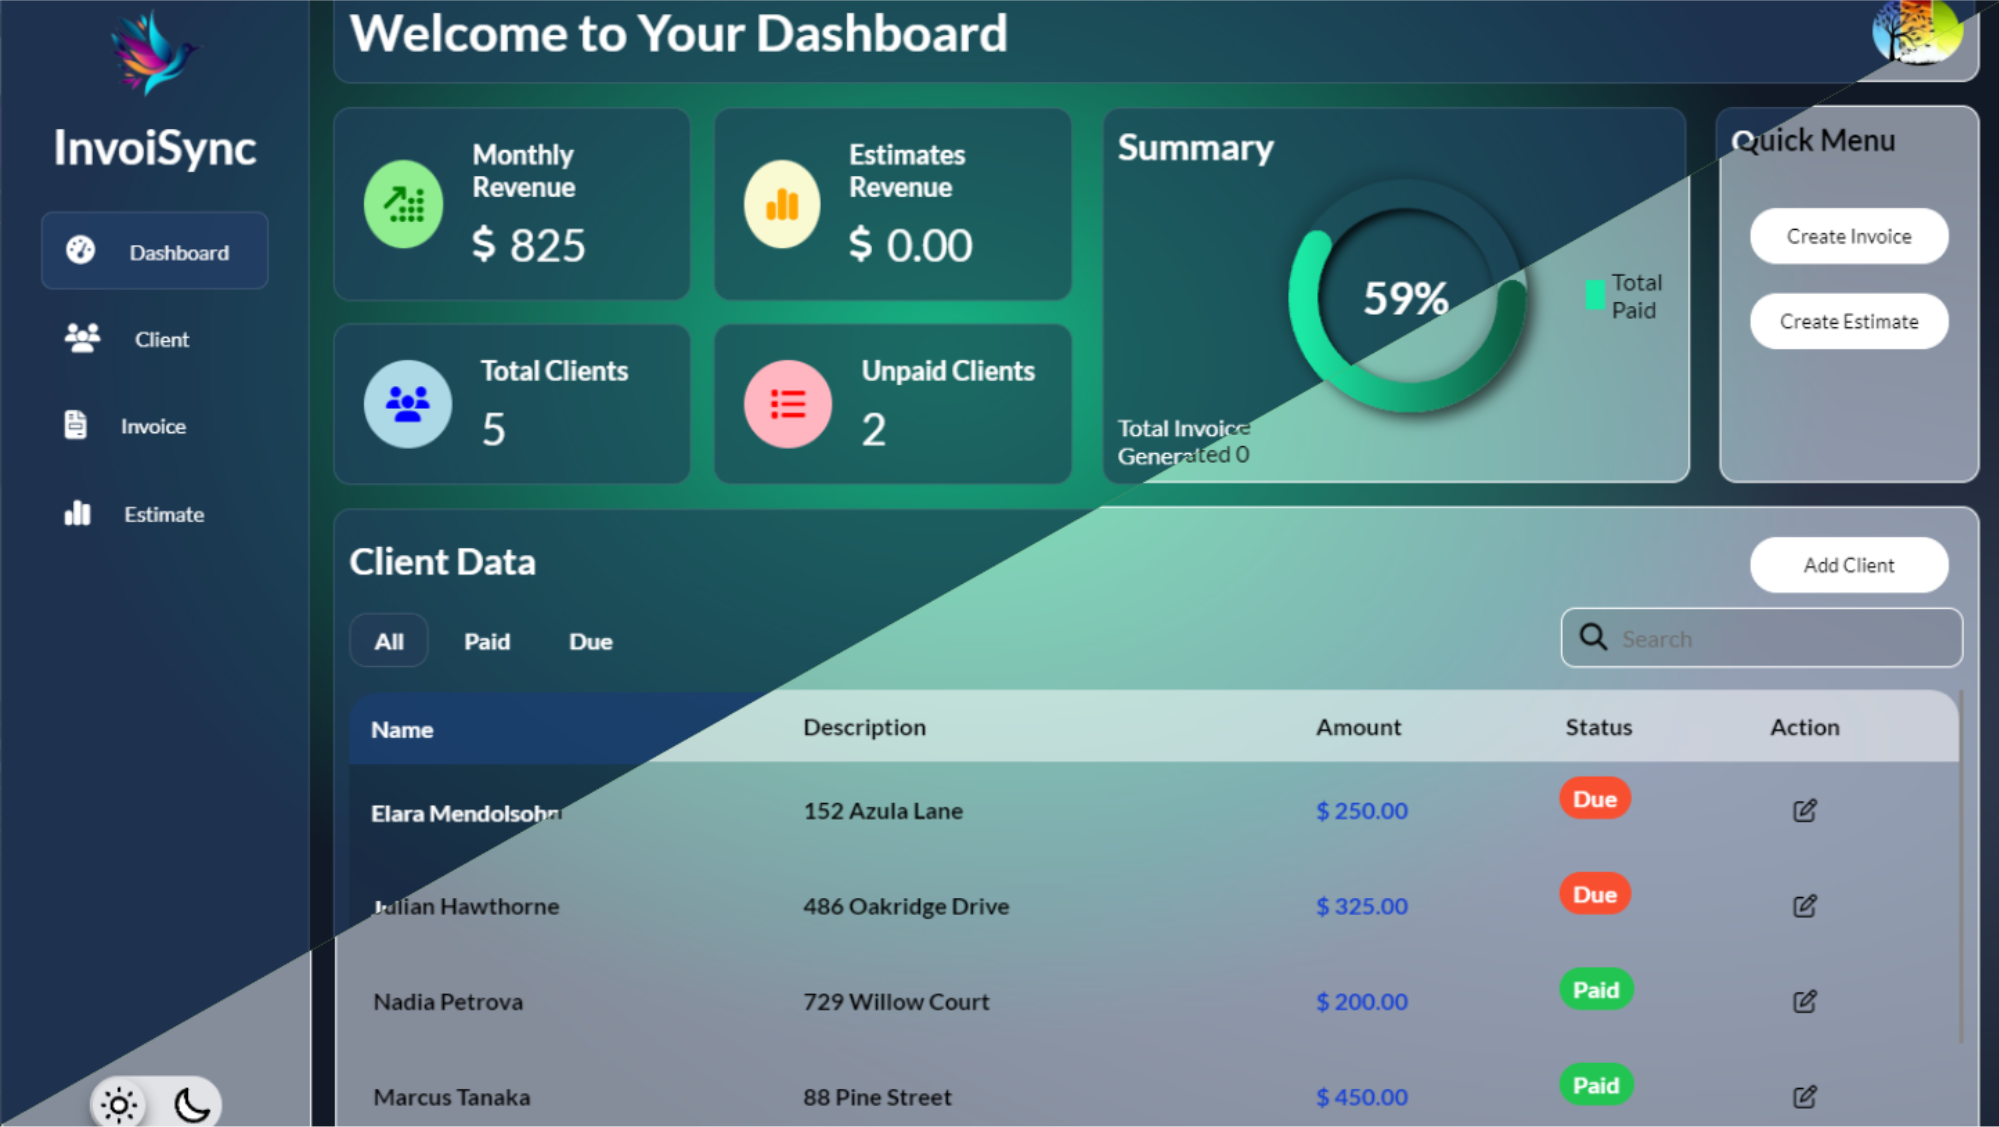Click the Unpaid Clients count 2
Screen dimensions: 1999x1127
(x=874, y=429)
